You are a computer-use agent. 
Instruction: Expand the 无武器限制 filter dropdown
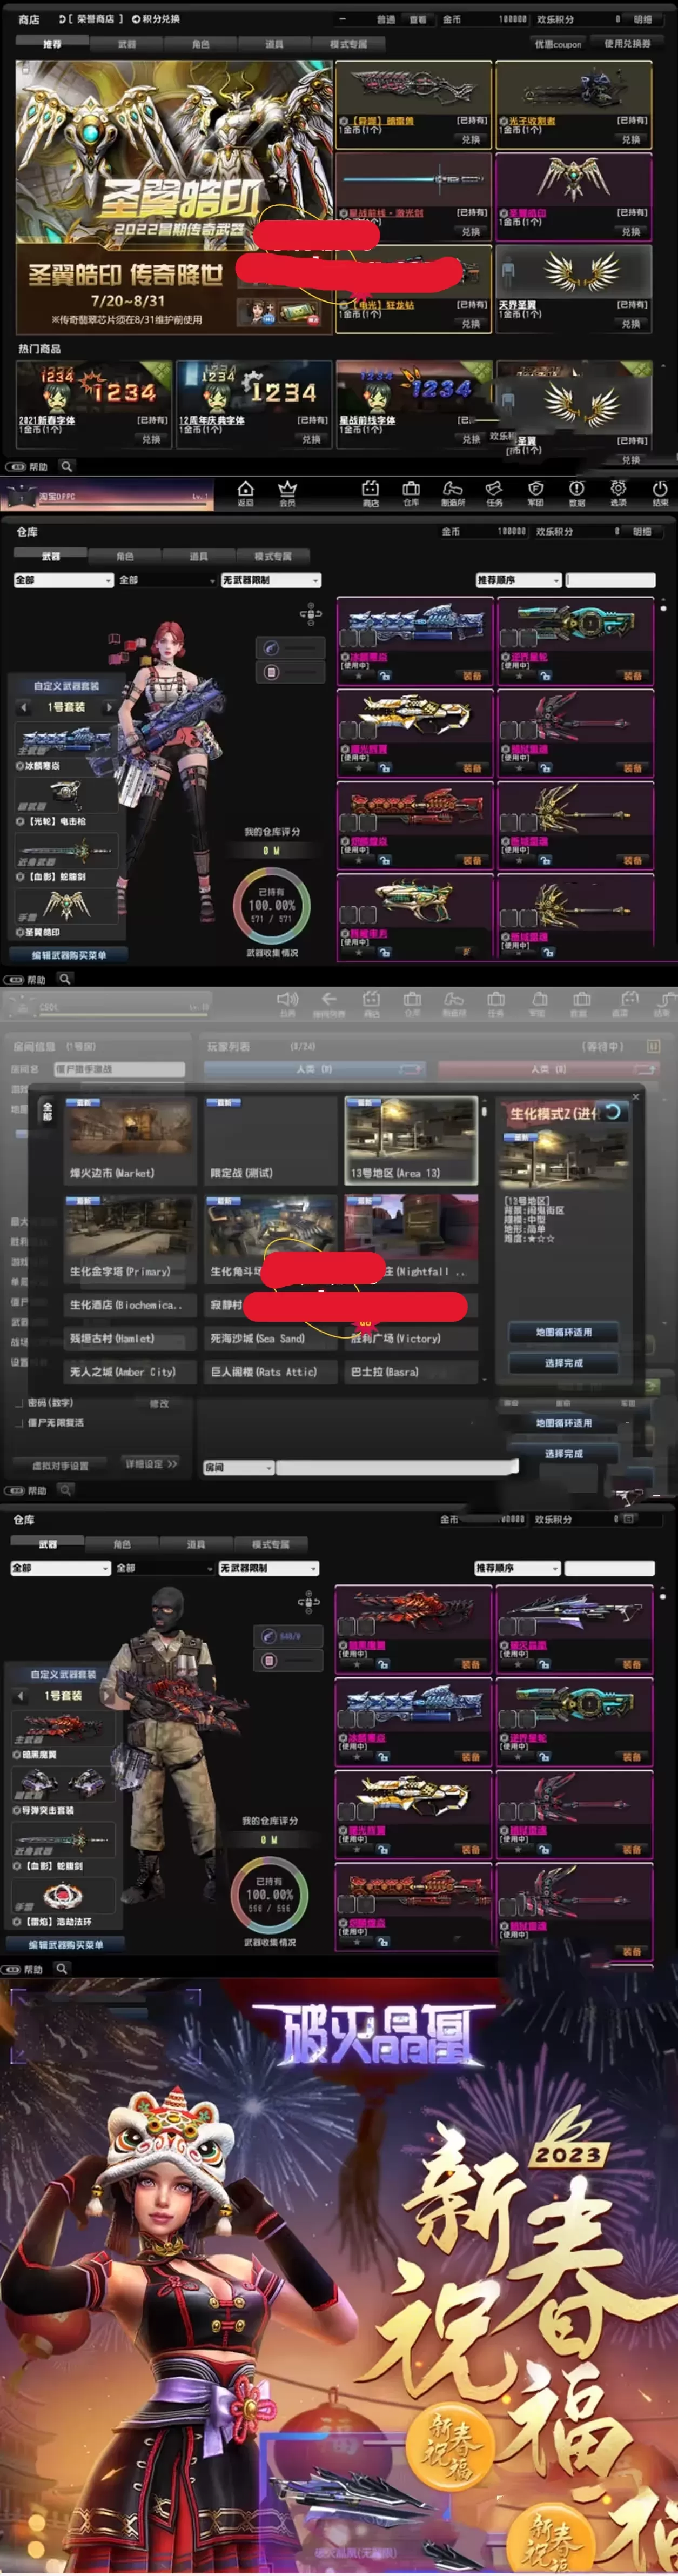pos(271,580)
